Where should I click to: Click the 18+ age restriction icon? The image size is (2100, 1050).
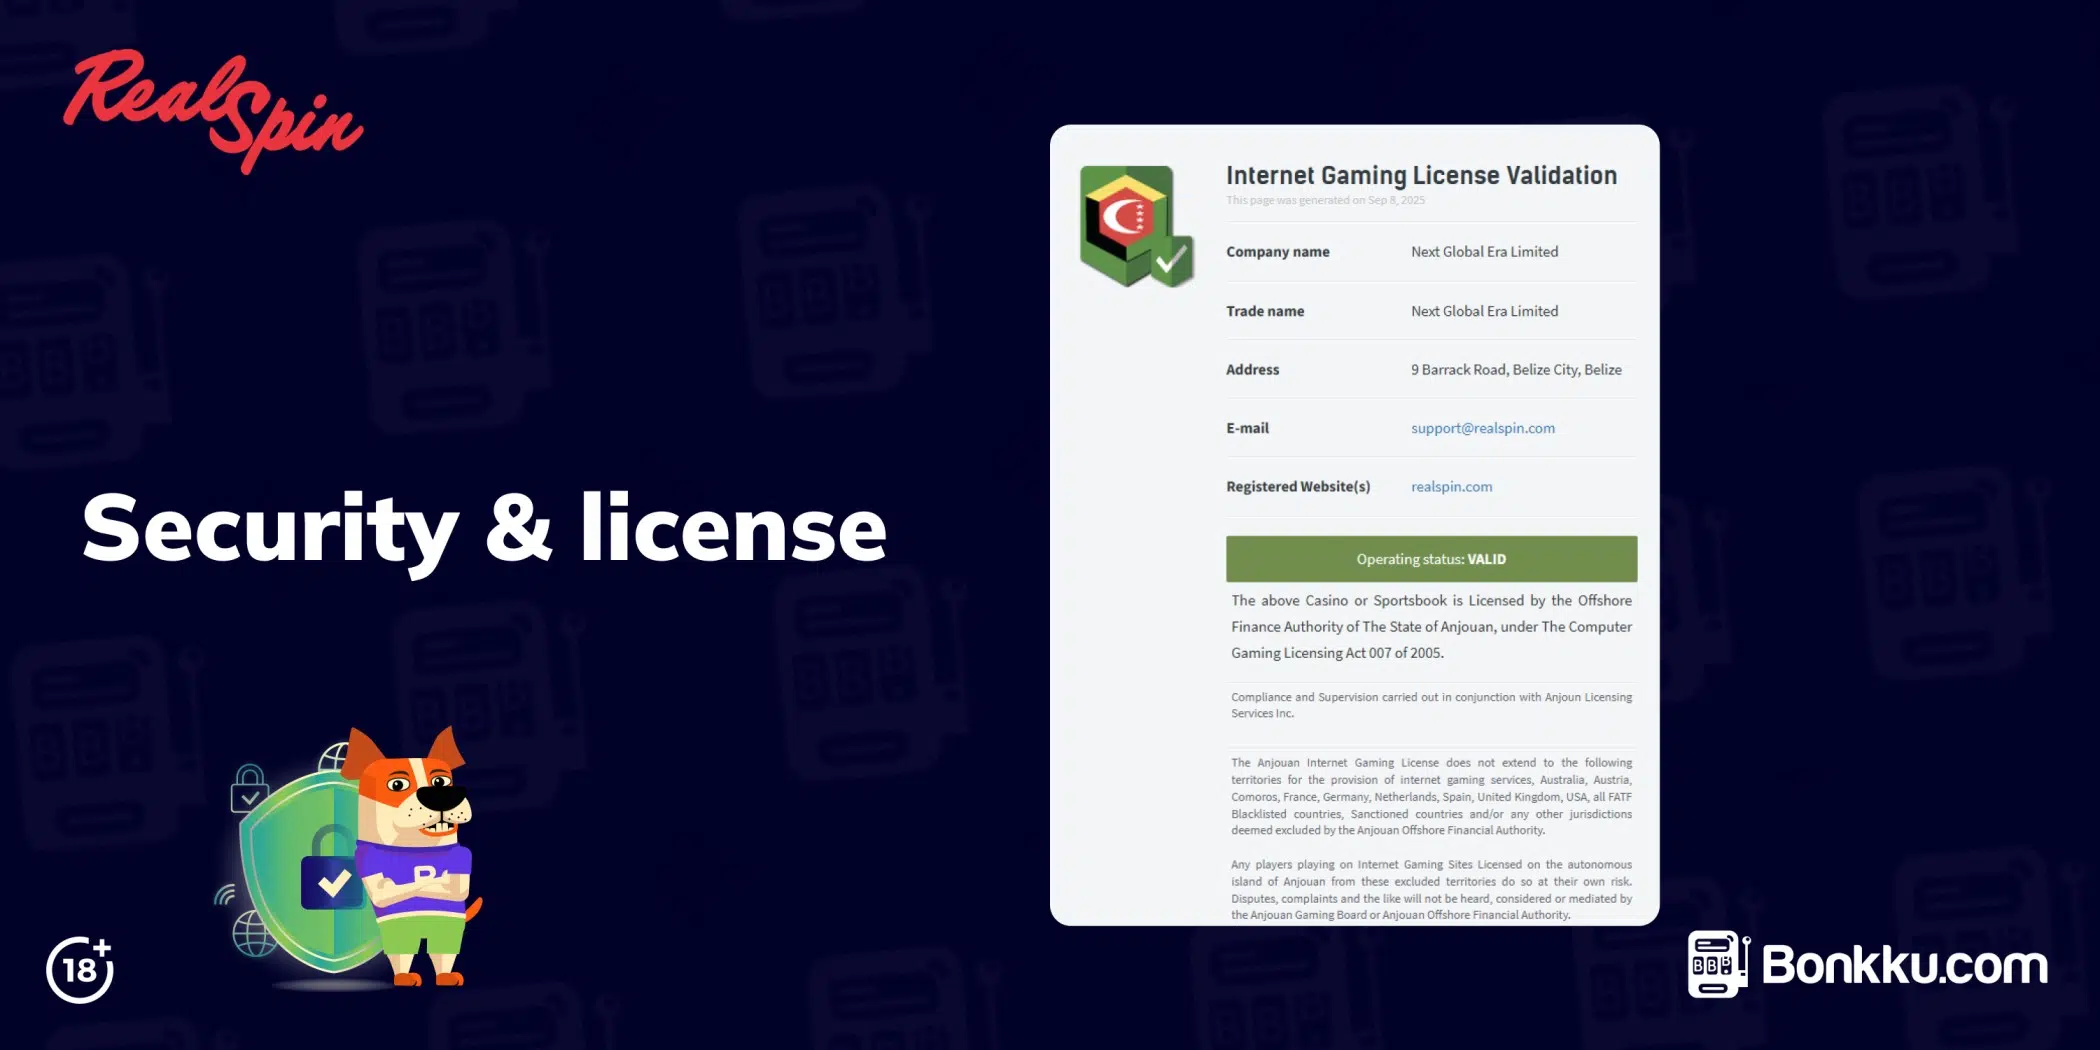[x=80, y=969]
